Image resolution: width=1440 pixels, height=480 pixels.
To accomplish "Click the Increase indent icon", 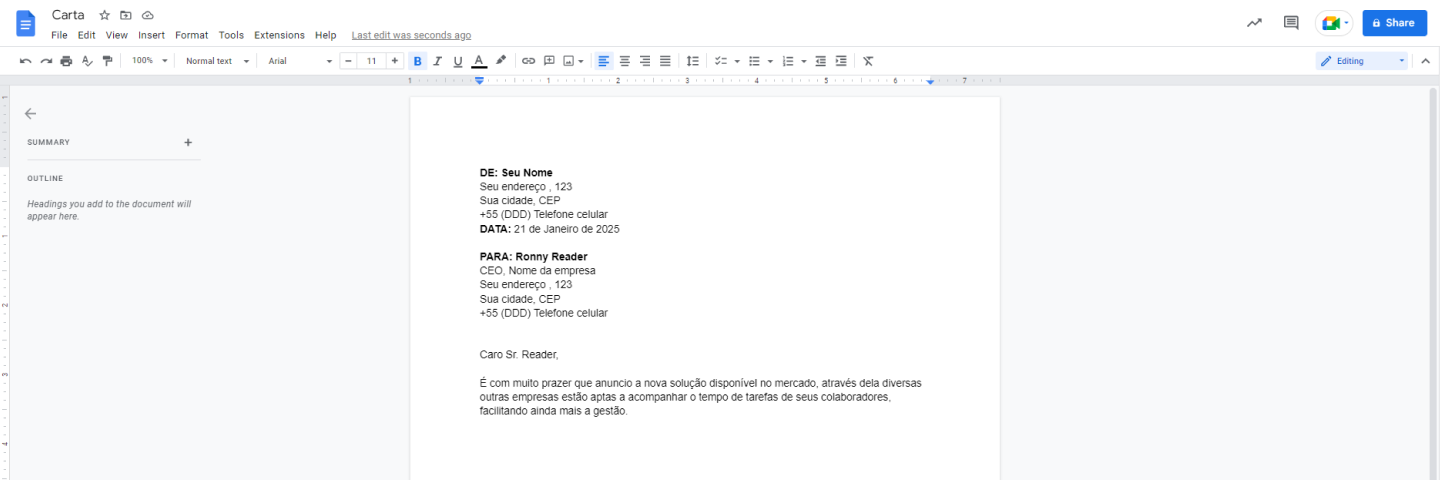I will (841, 61).
